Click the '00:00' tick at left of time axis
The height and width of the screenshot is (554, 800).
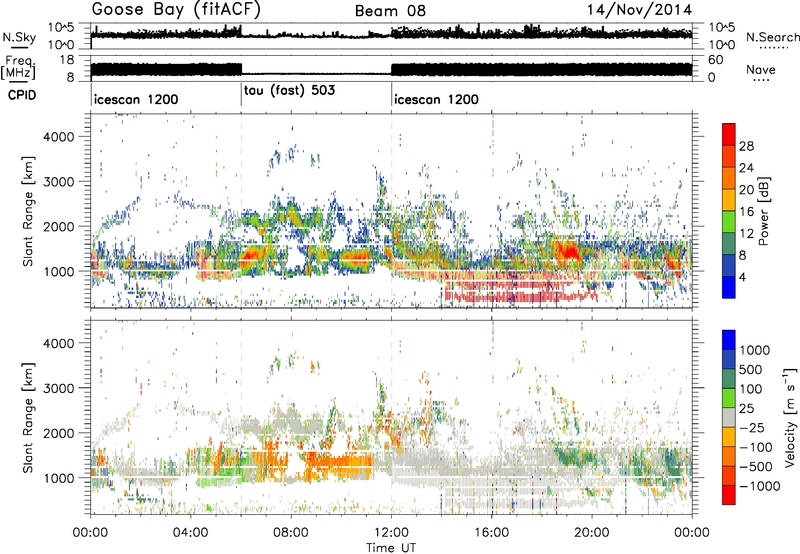(x=91, y=533)
